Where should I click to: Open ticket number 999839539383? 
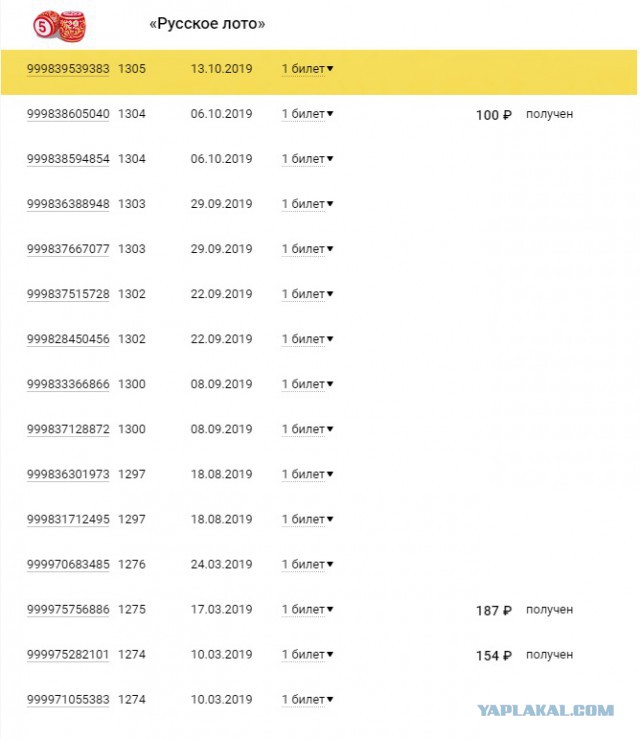coord(68,69)
